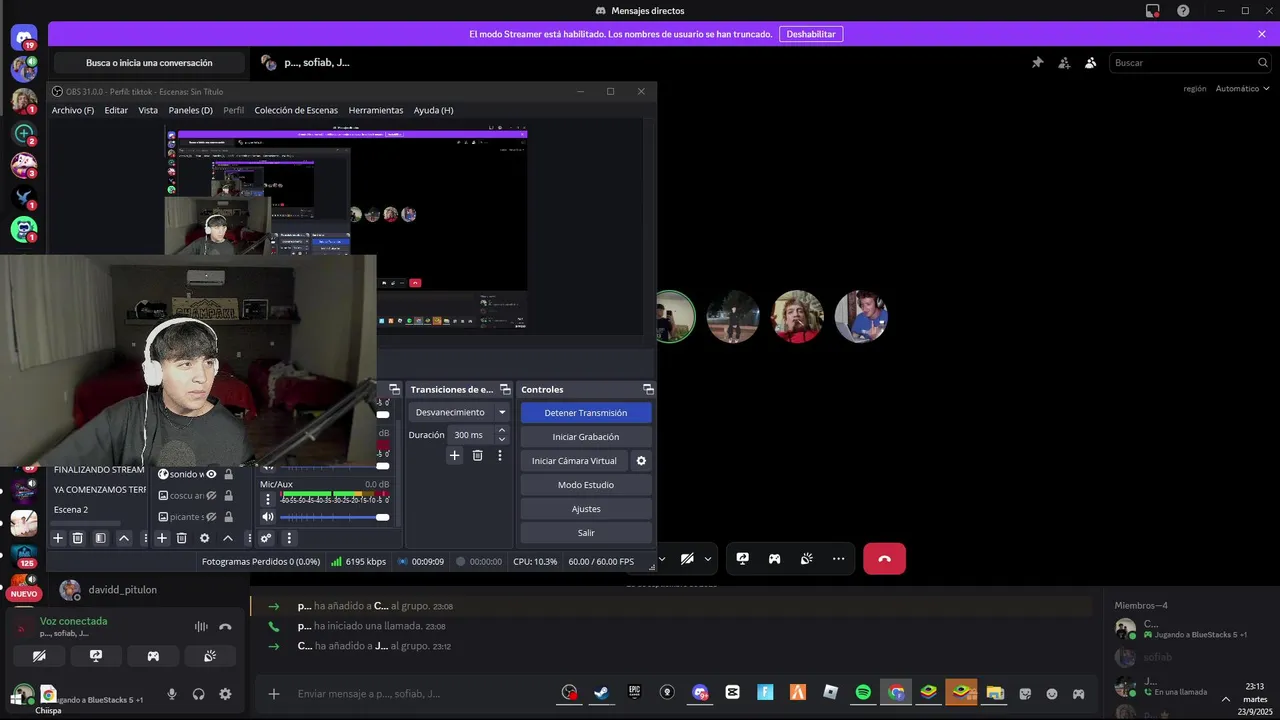The height and width of the screenshot is (720, 1280).
Task: Hang up the Discord call
Action: point(884,559)
